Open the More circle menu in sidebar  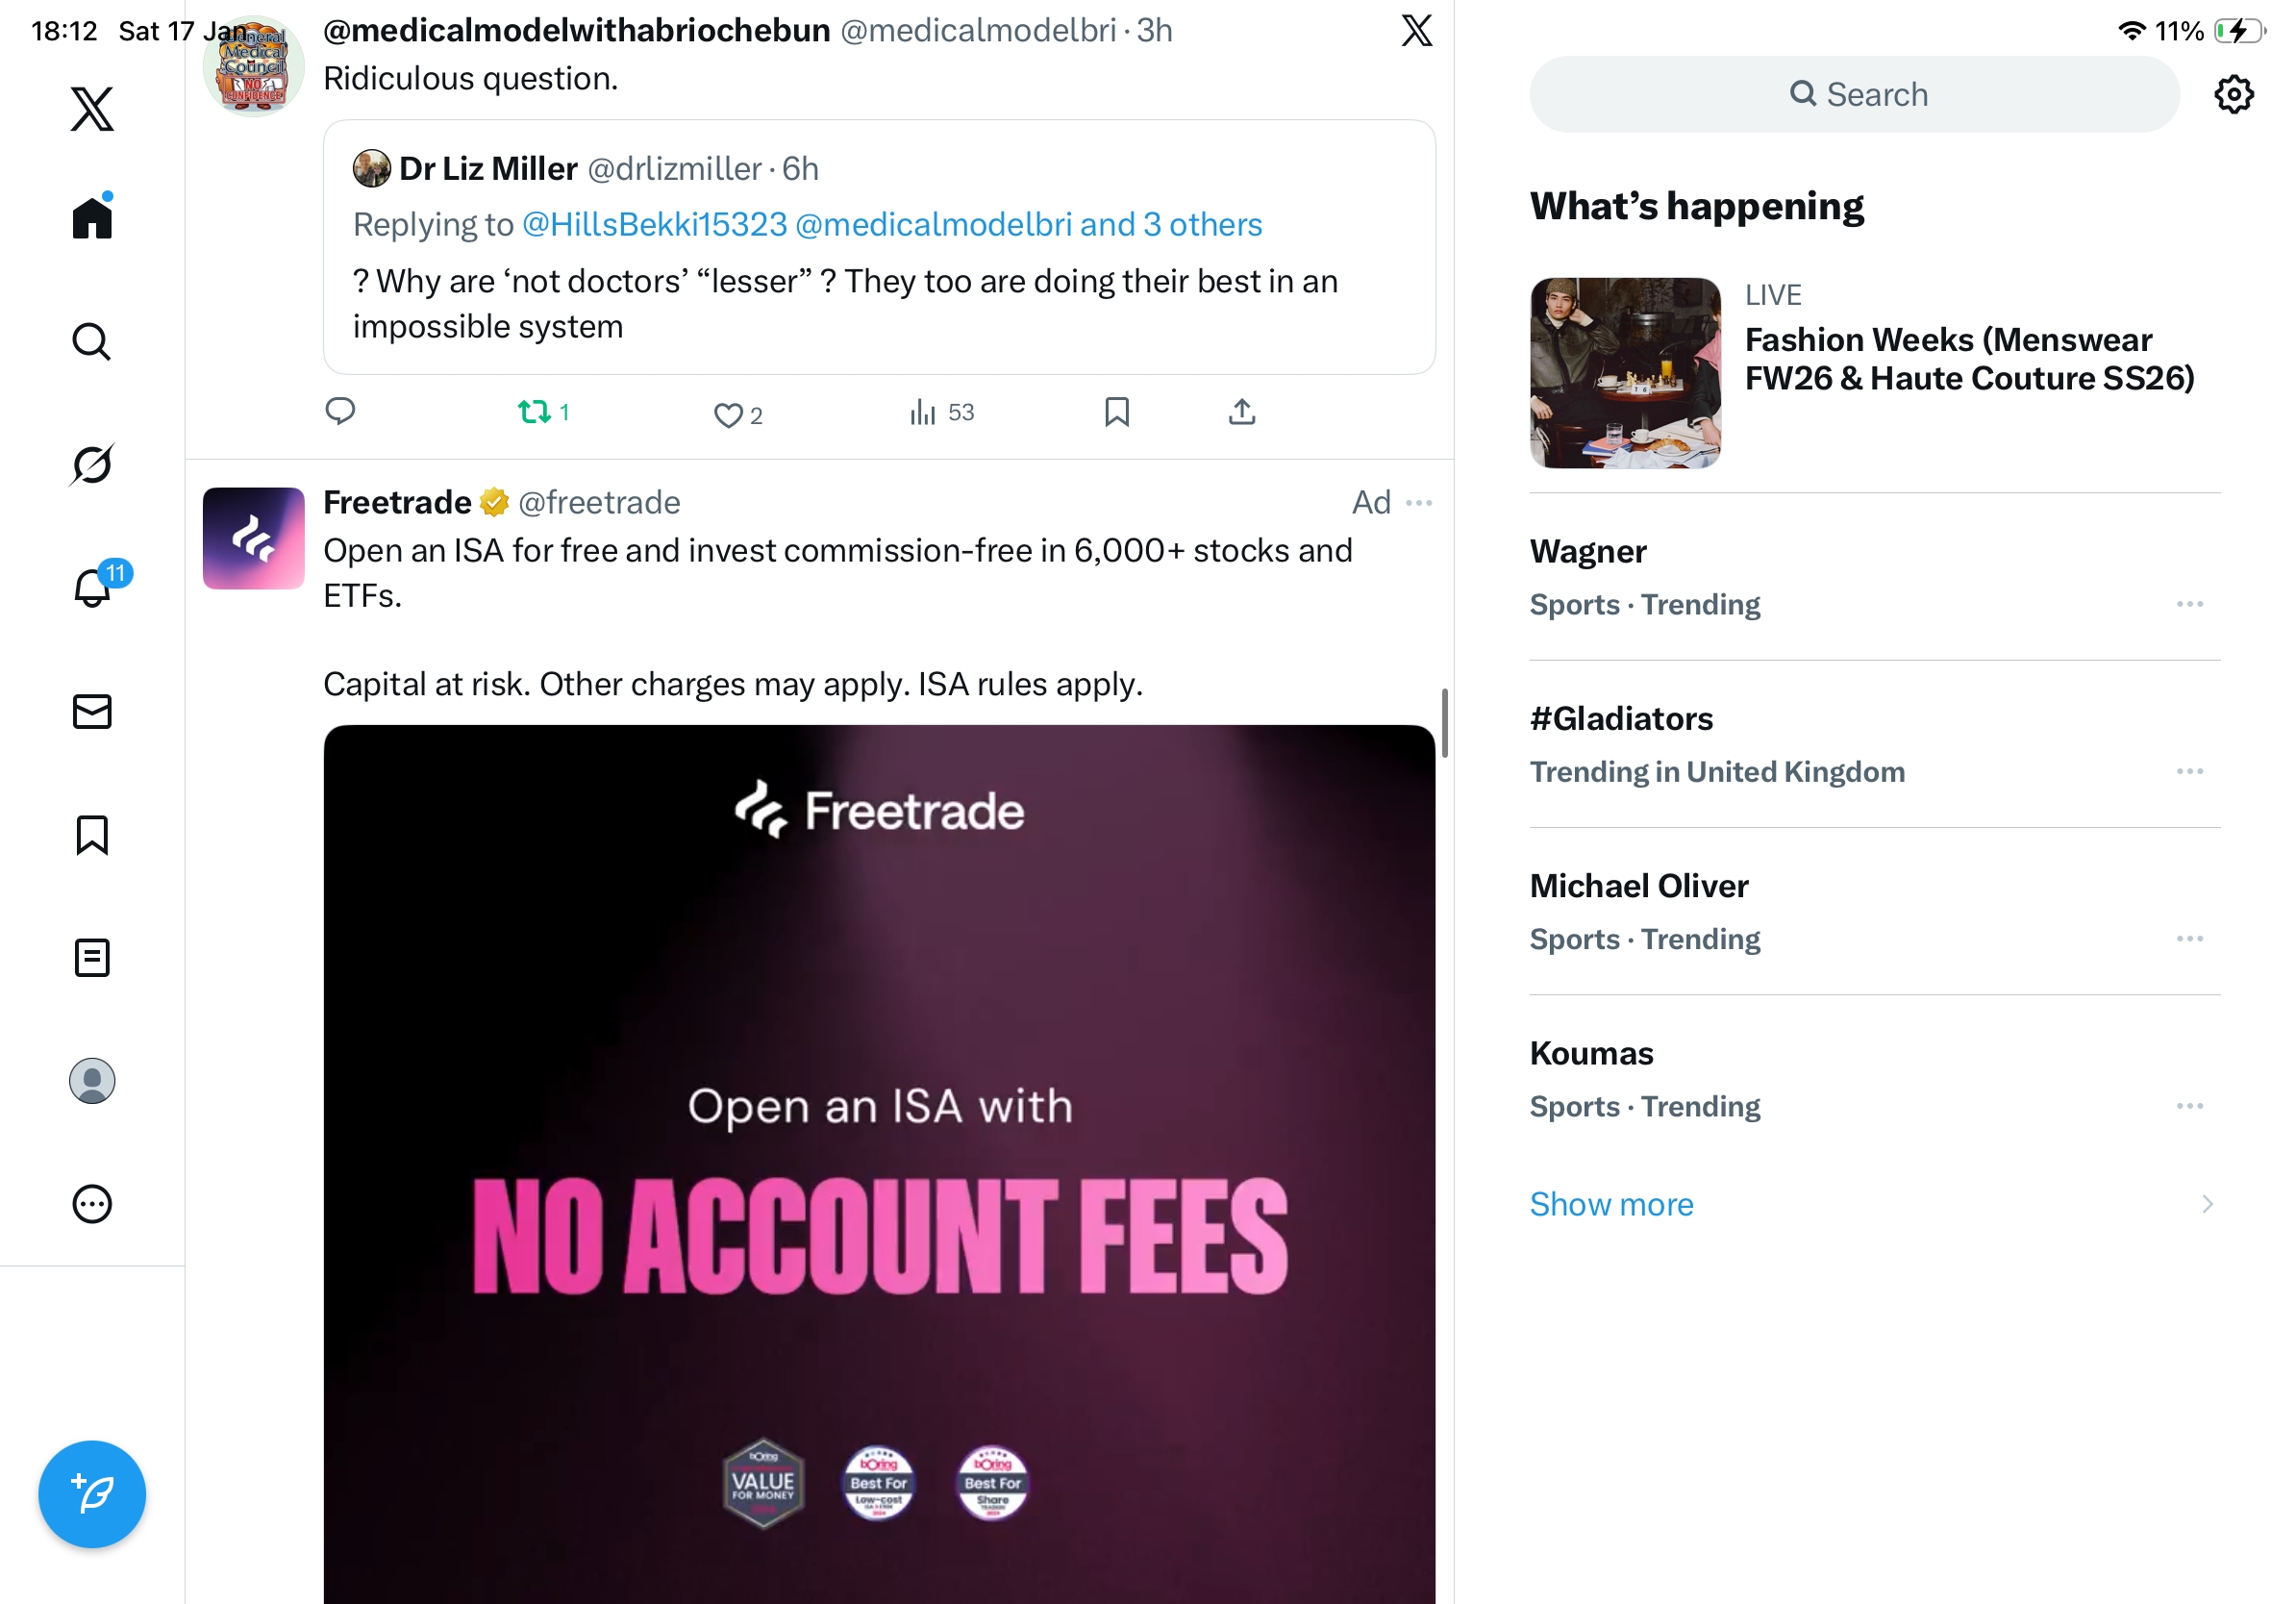point(92,1204)
